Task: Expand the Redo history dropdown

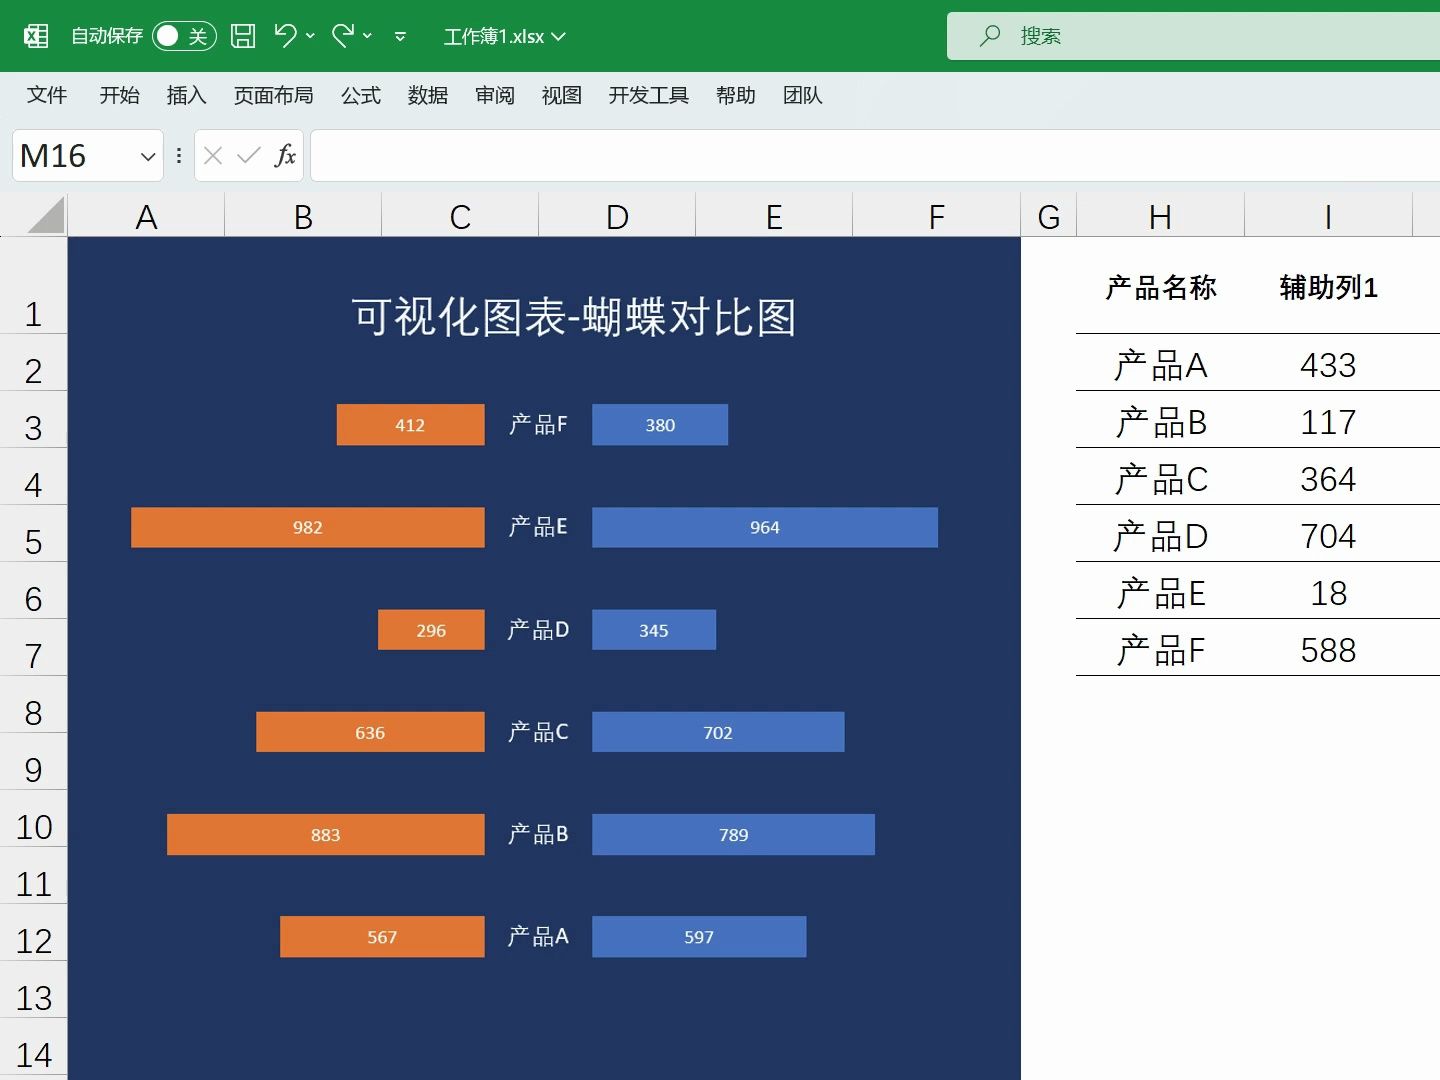Action: 367,36
